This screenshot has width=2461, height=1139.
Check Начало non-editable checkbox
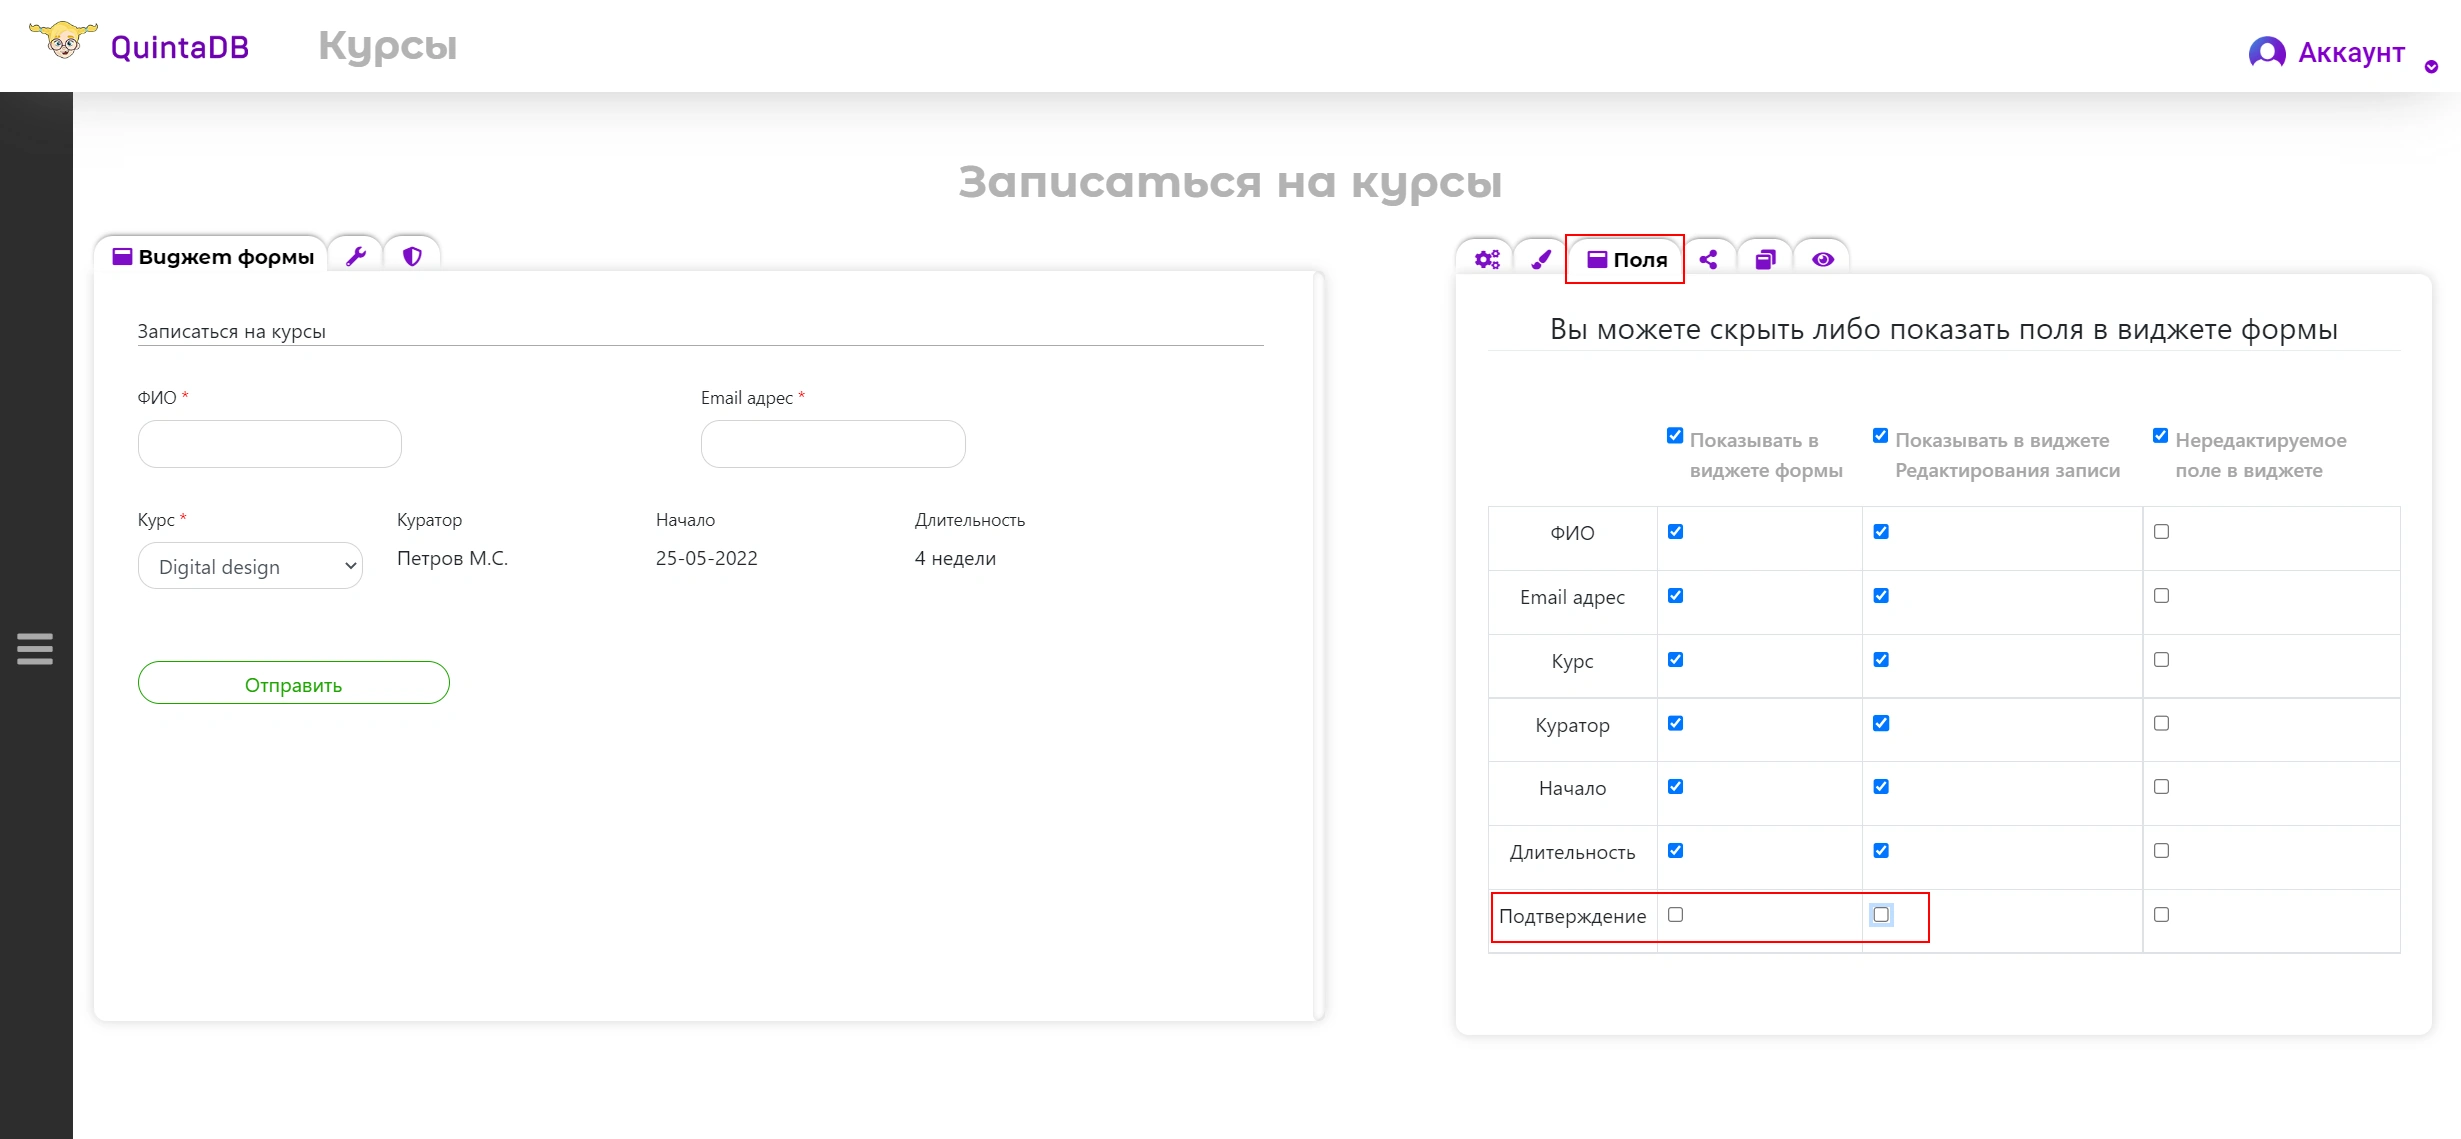[2162, 787]
